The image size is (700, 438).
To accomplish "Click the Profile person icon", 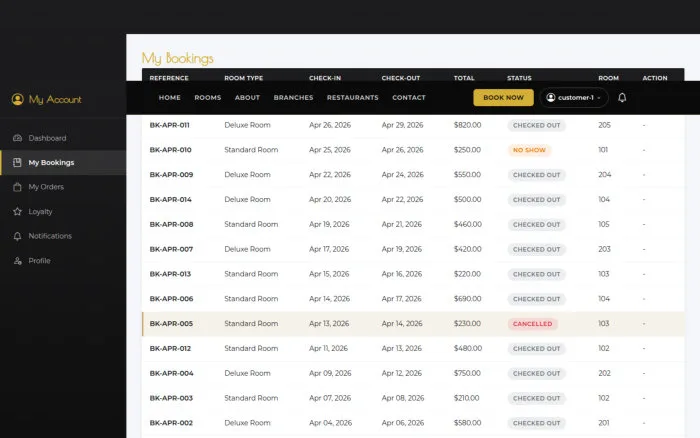I will coord(17,261).
